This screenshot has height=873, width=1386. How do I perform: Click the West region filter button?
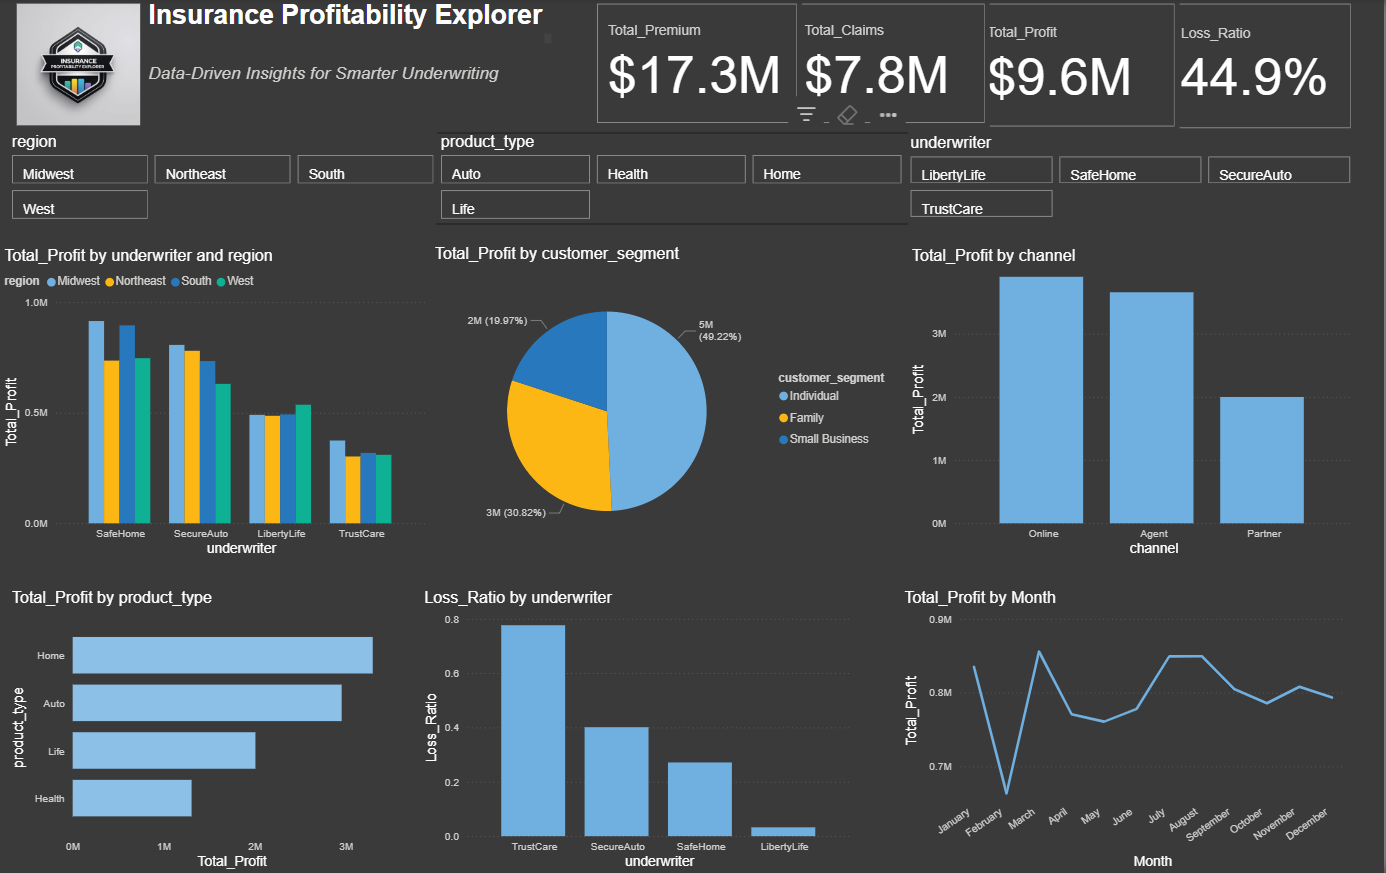tap(79, 204)
